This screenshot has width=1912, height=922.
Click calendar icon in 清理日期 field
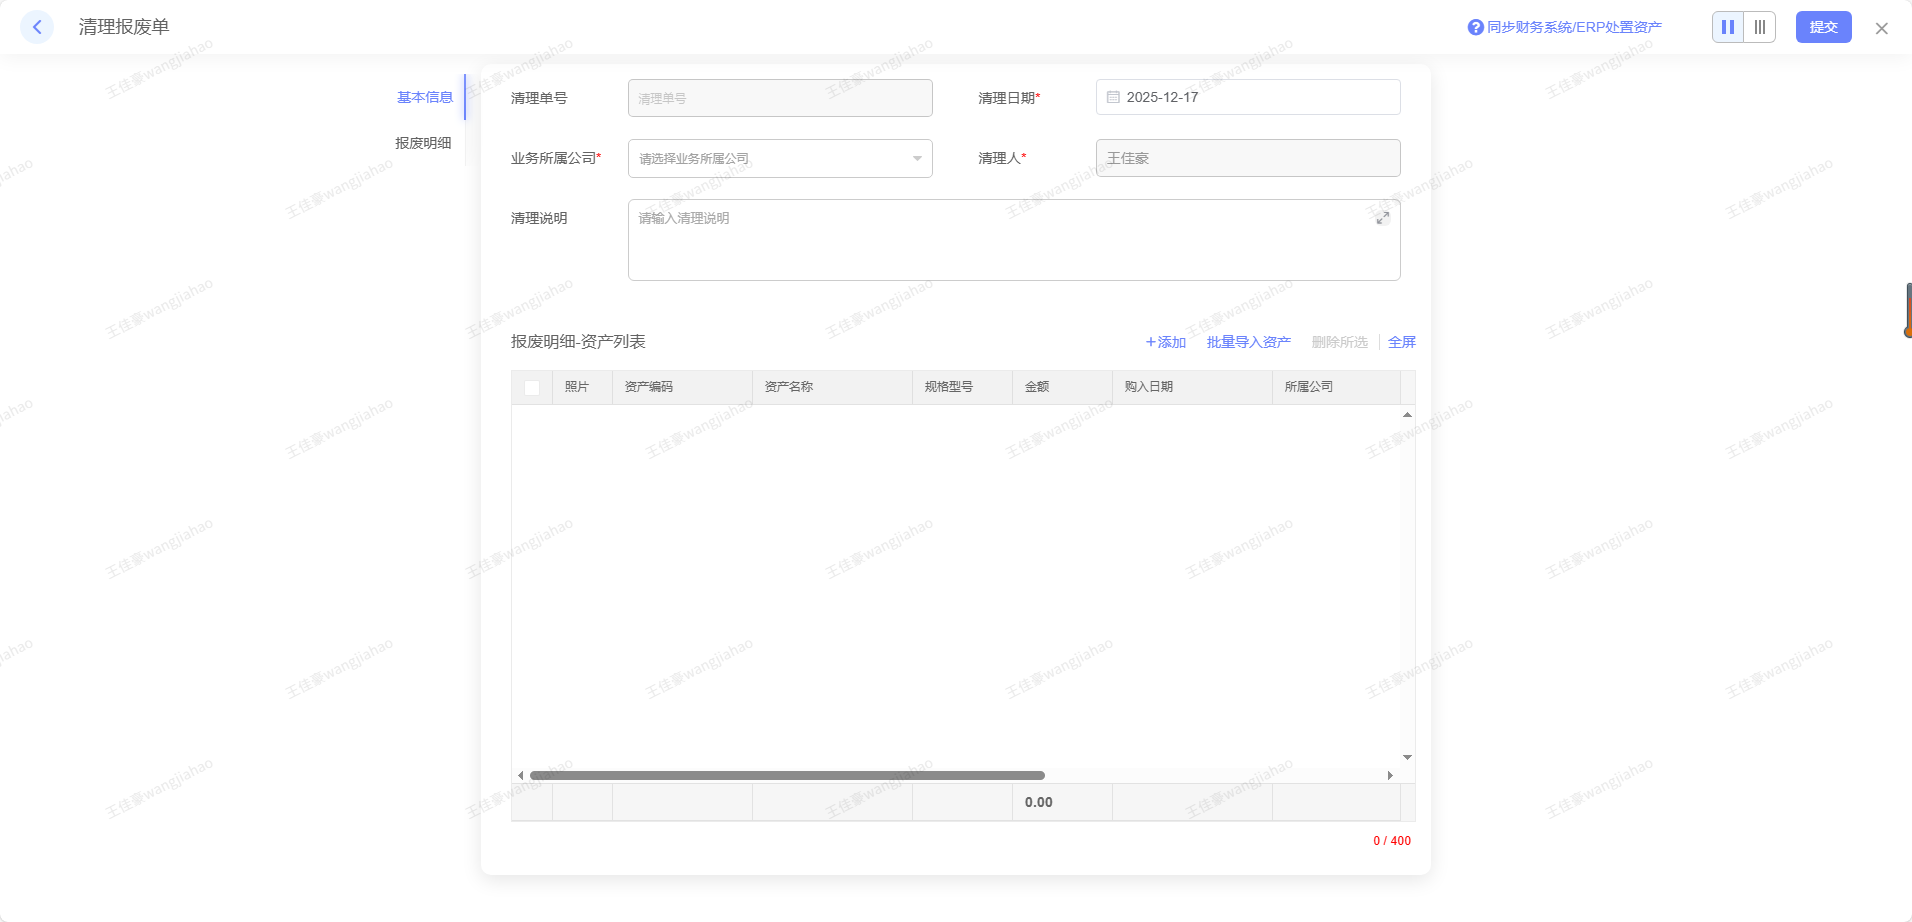pos(1113,97)
